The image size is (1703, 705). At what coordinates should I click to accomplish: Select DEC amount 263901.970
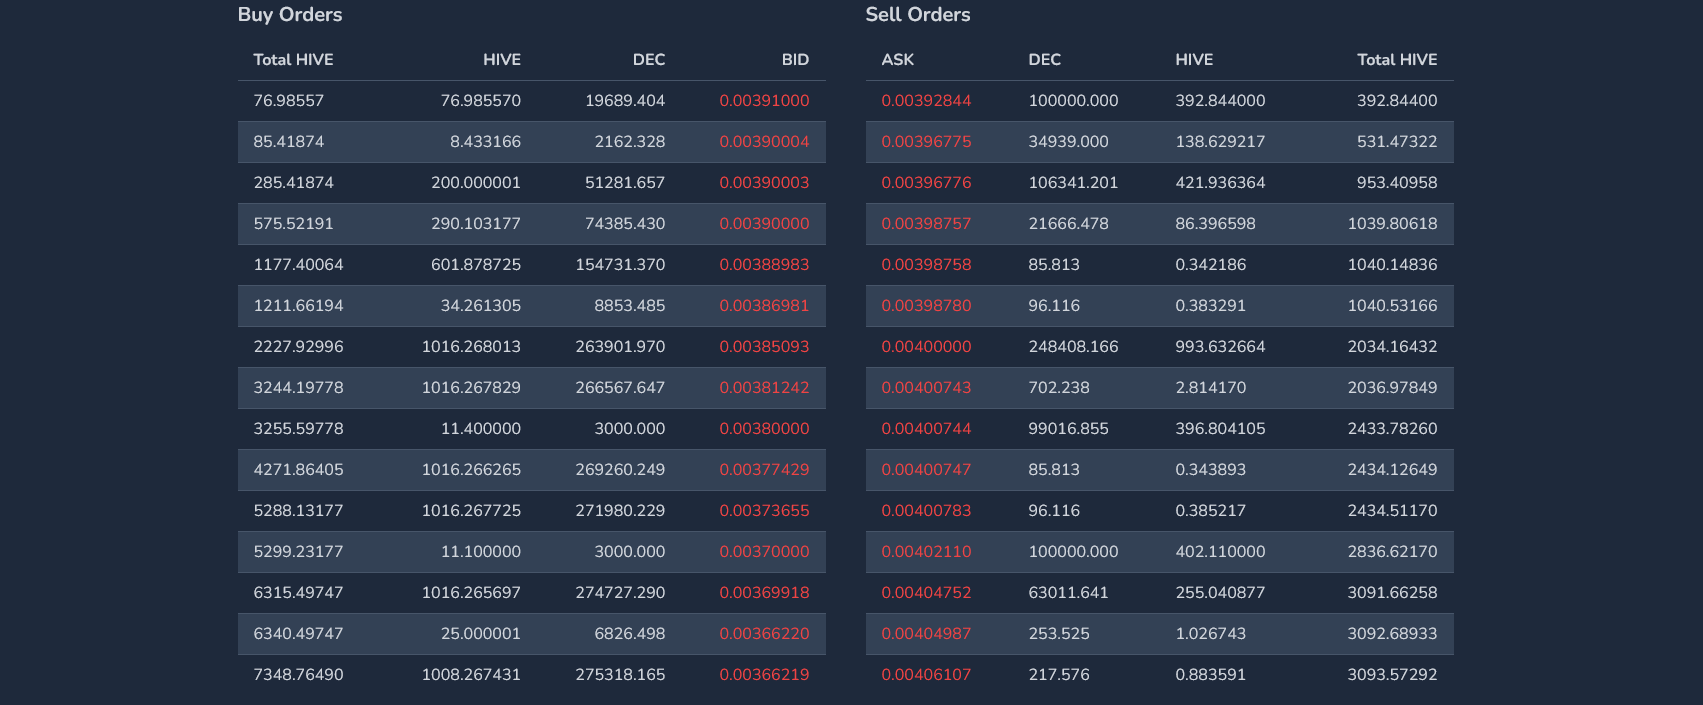click(x=620, y=347)
